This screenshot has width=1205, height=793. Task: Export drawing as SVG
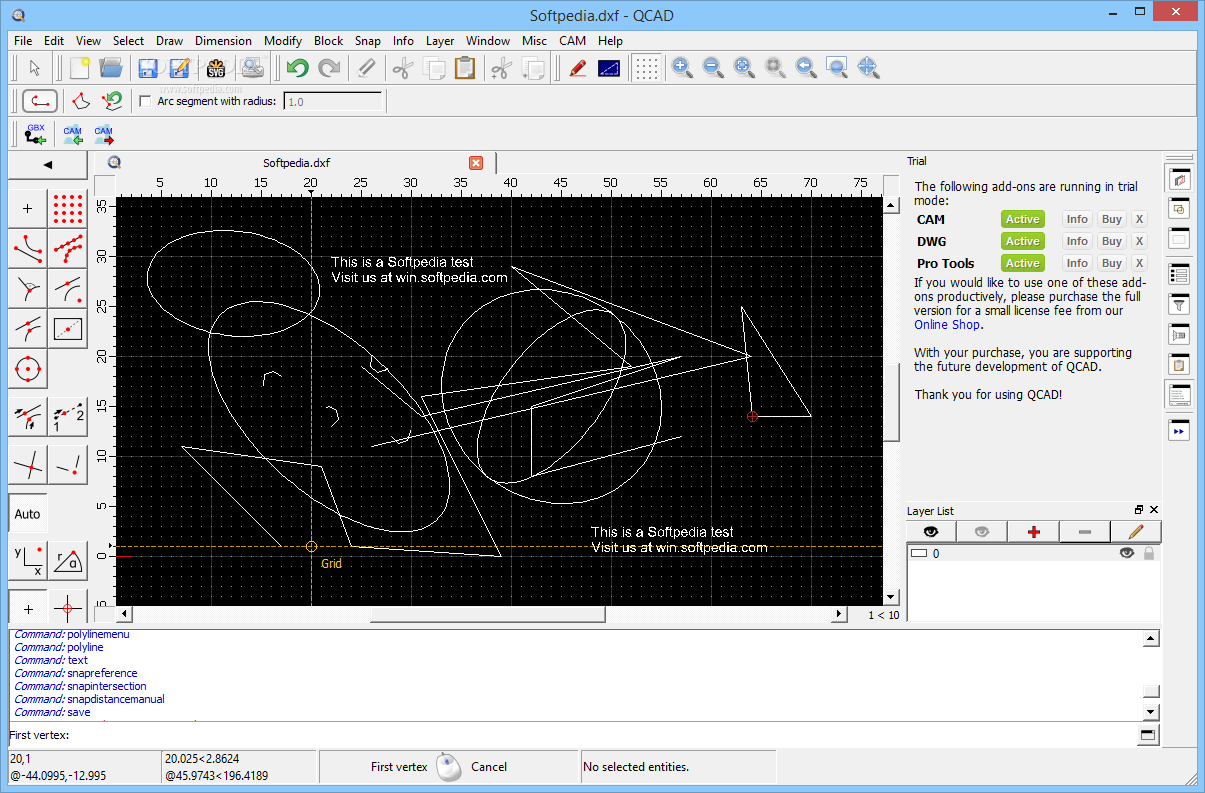pyautogui.click(x=216, y=68)
